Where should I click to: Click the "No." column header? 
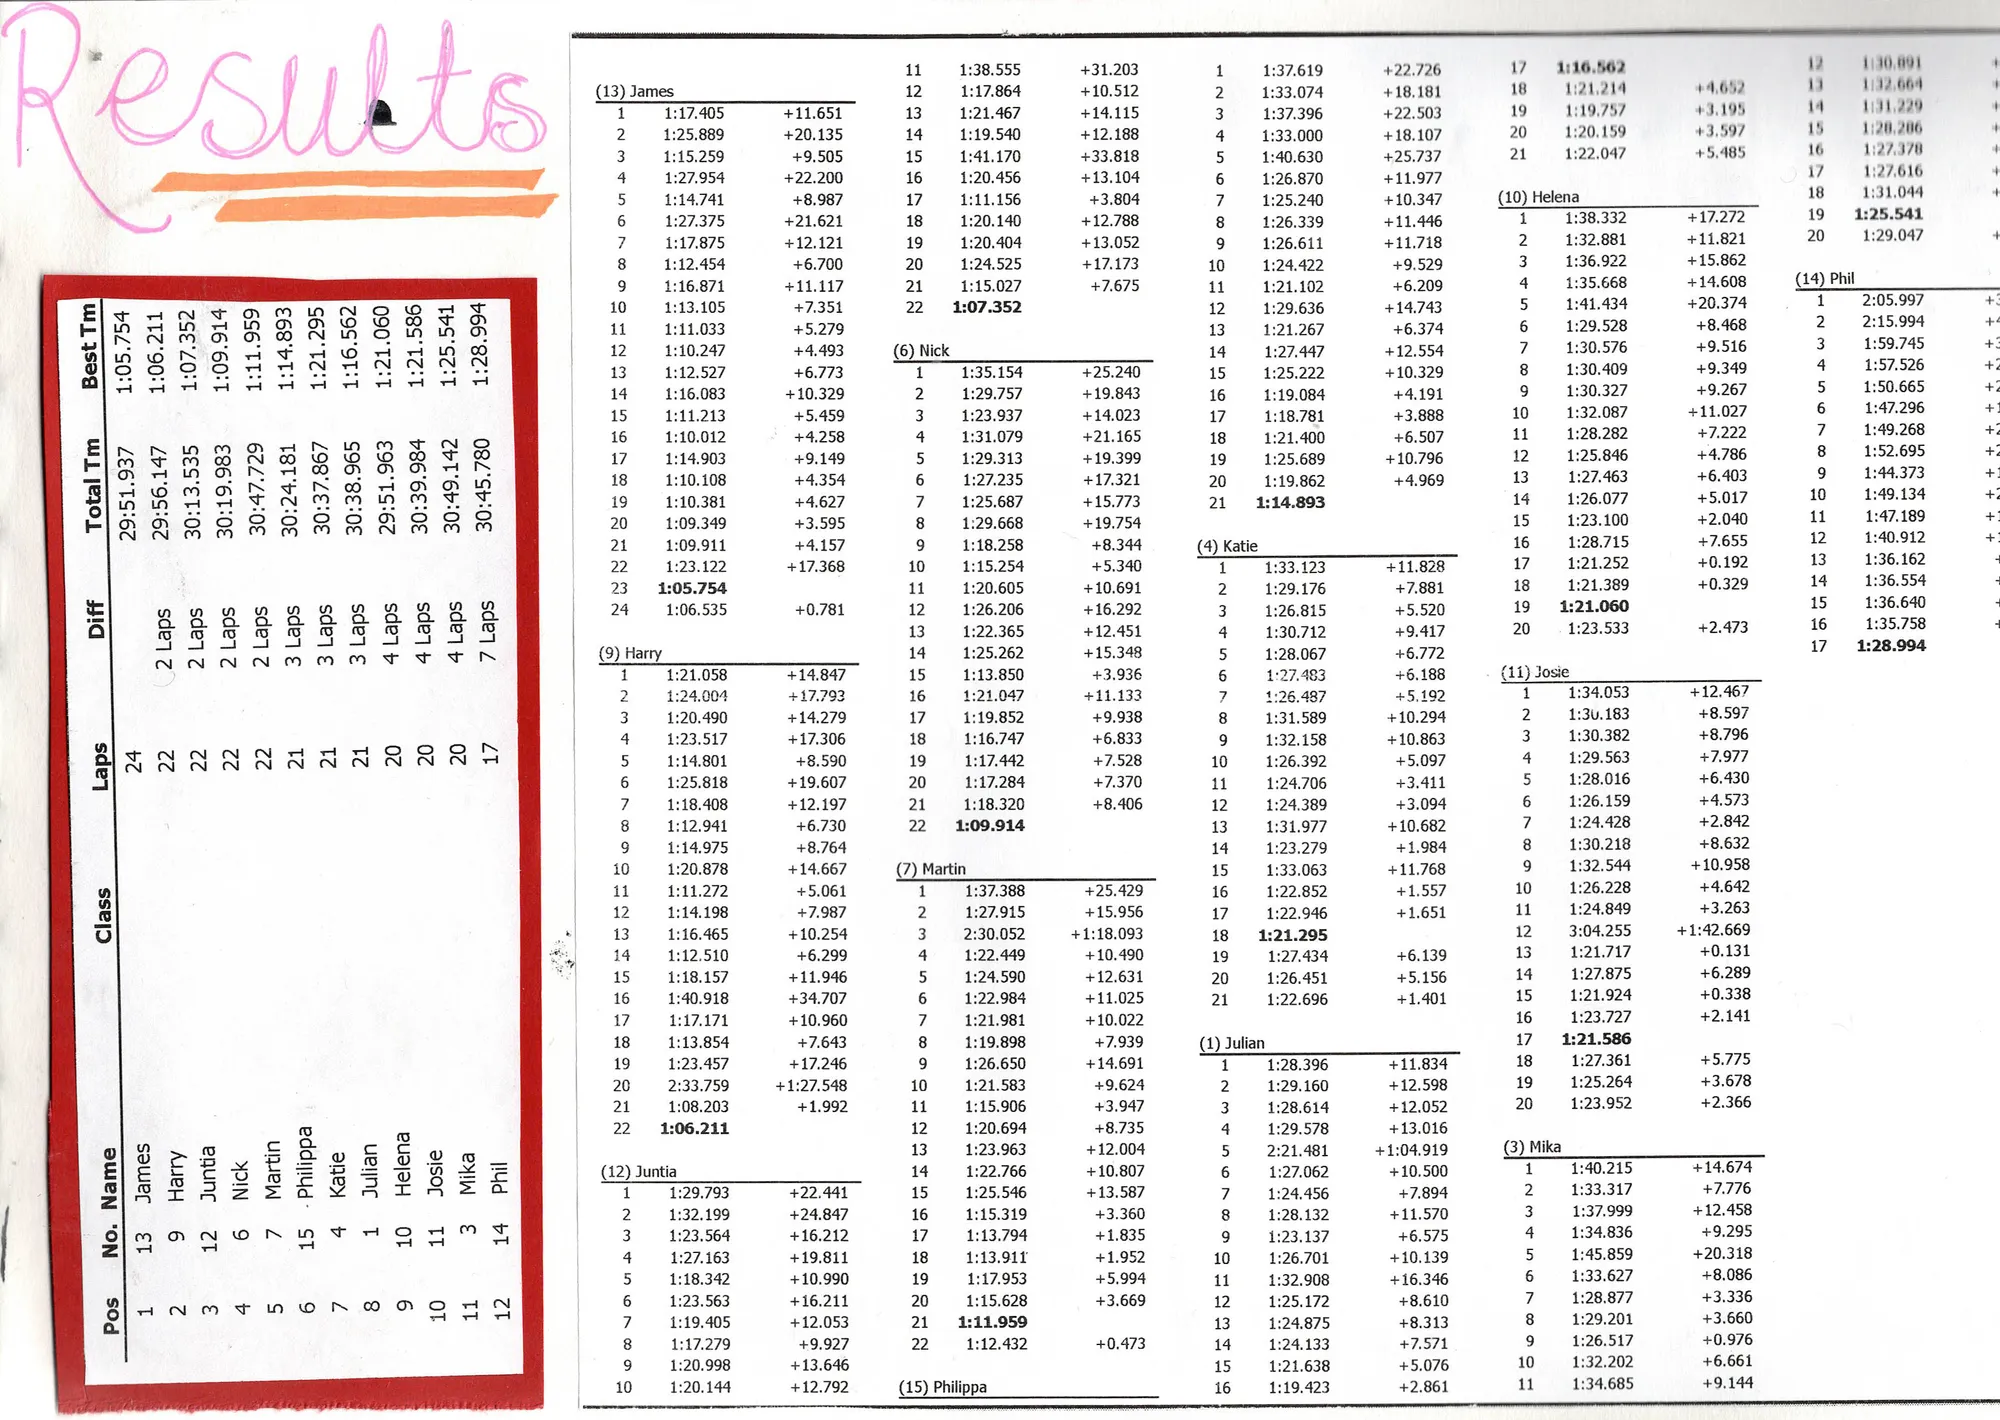(110, 1241)
